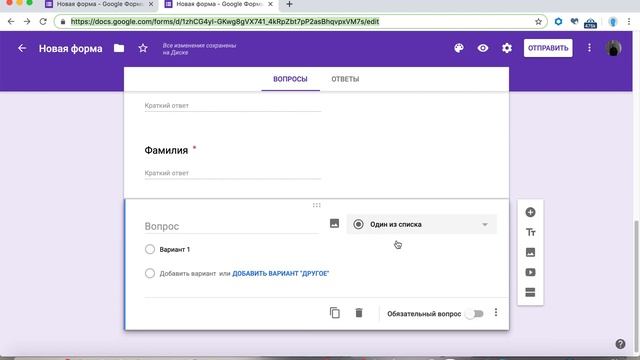Open form settings gear icon
The height and width of the screenshot is (360, 640).
pyautogui.click(x=507, y=48)
